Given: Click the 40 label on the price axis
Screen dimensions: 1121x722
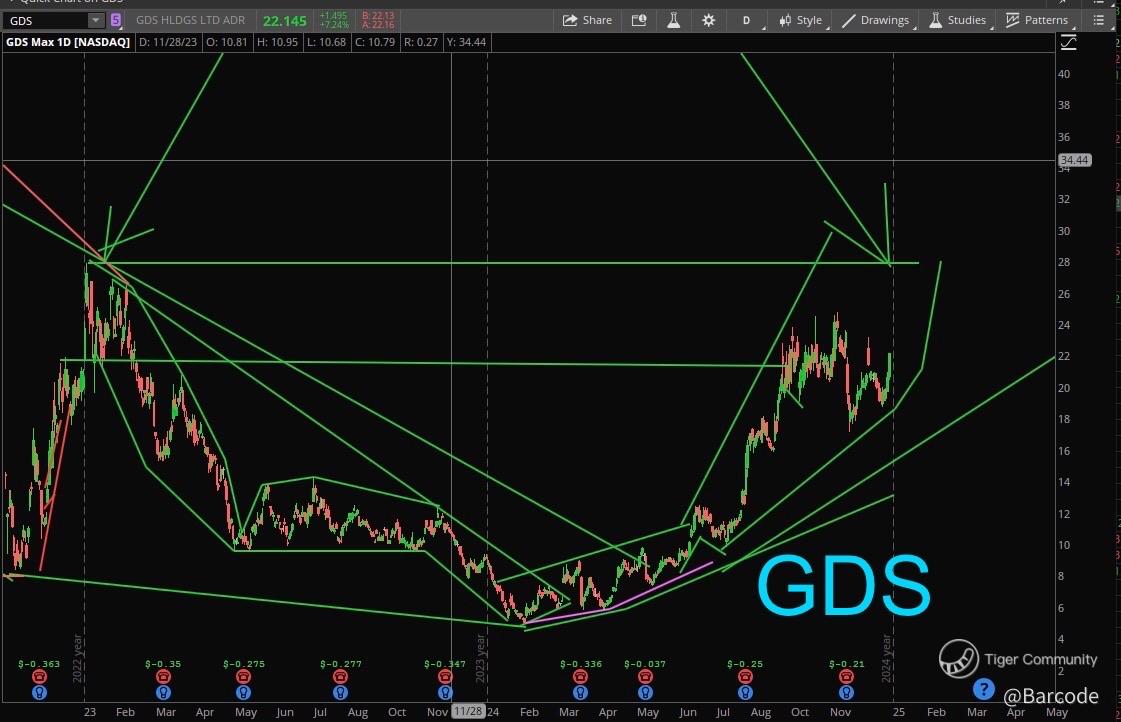Looking at the screenshot, I should (x=1064, y=74).
